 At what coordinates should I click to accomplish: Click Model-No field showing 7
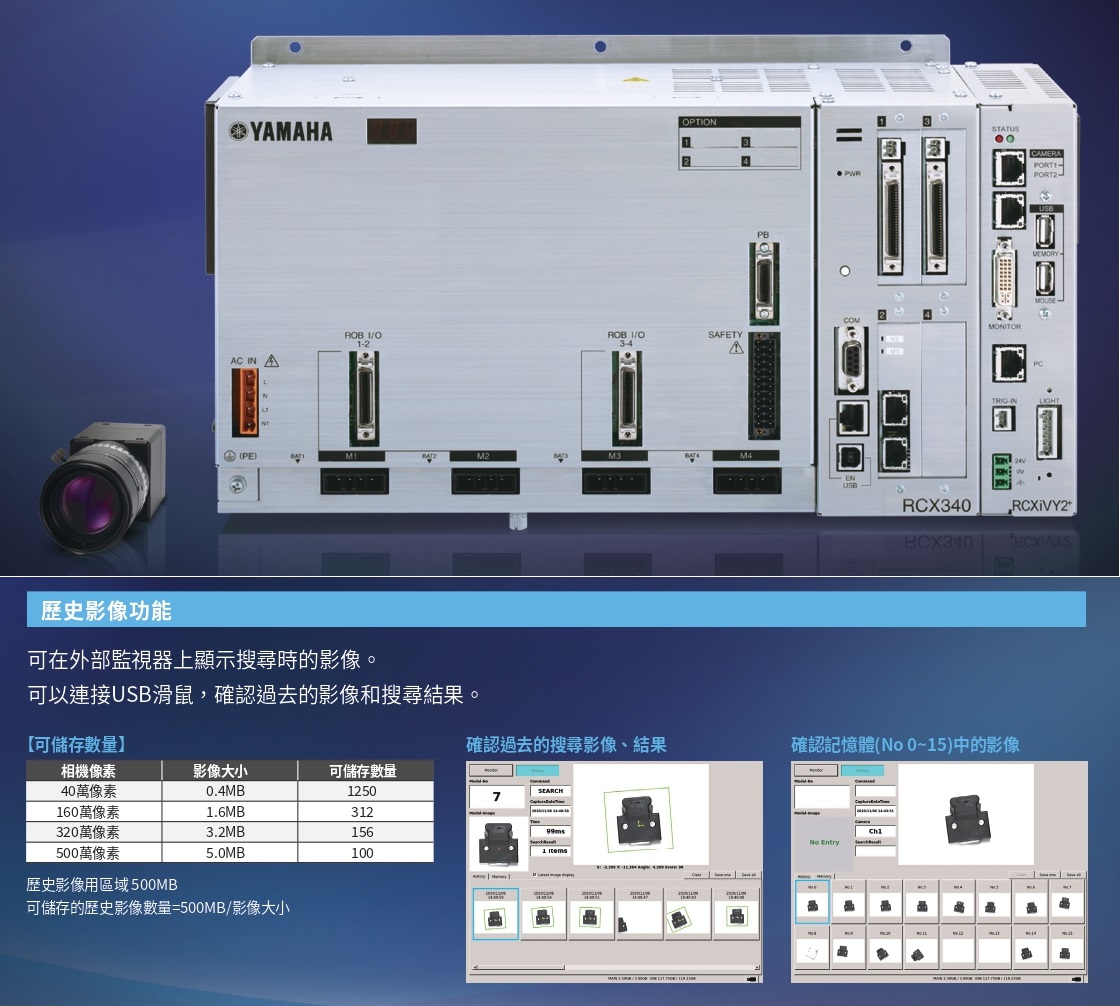point(497,797)
